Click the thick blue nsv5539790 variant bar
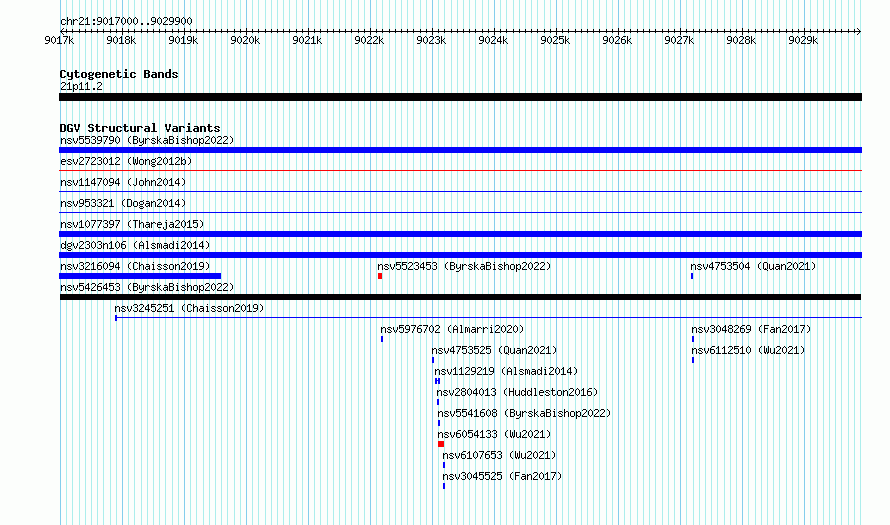The image size is (890, 525). point(460,150)
